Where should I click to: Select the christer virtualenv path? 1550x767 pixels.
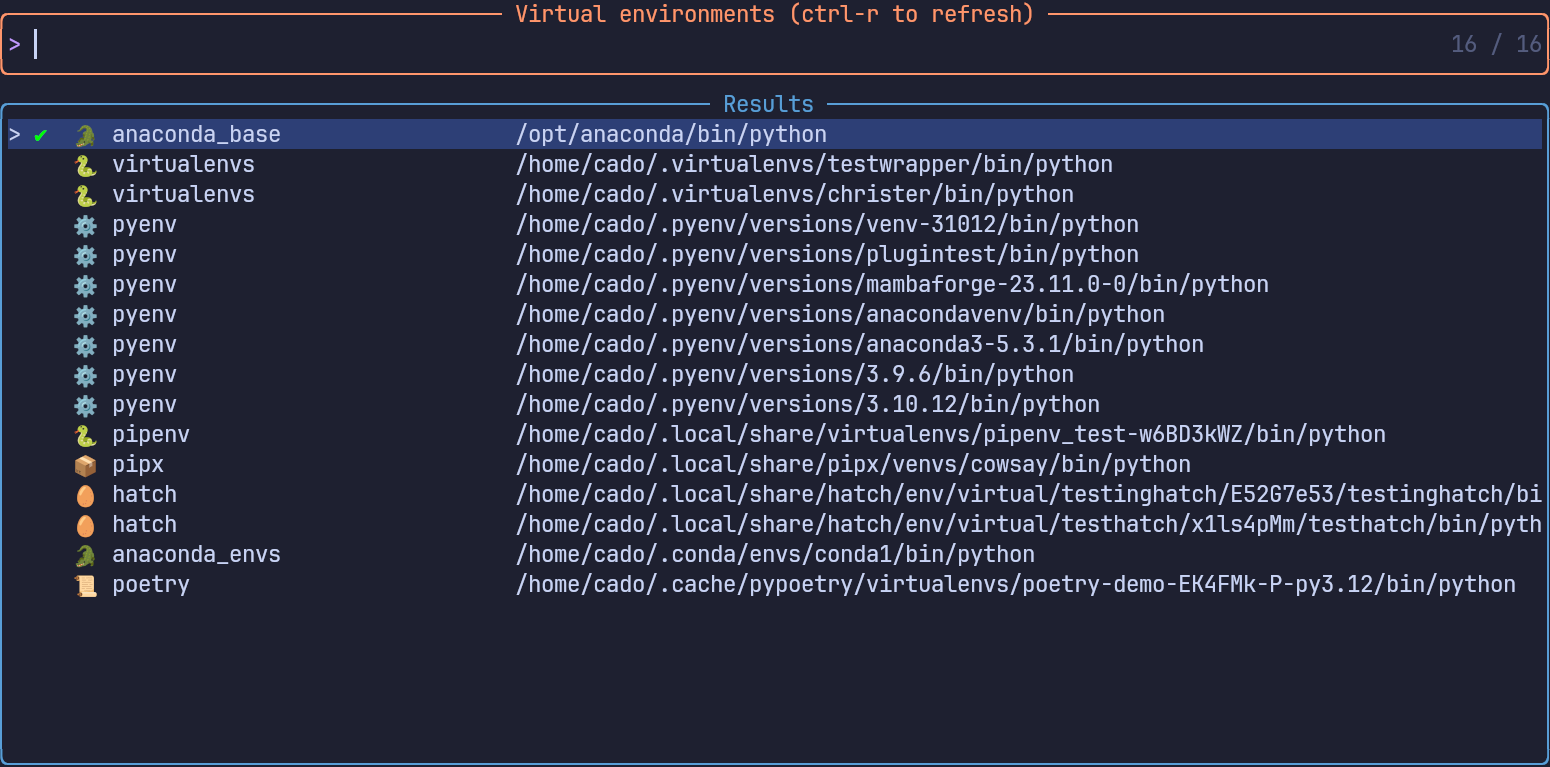point(795,195)
